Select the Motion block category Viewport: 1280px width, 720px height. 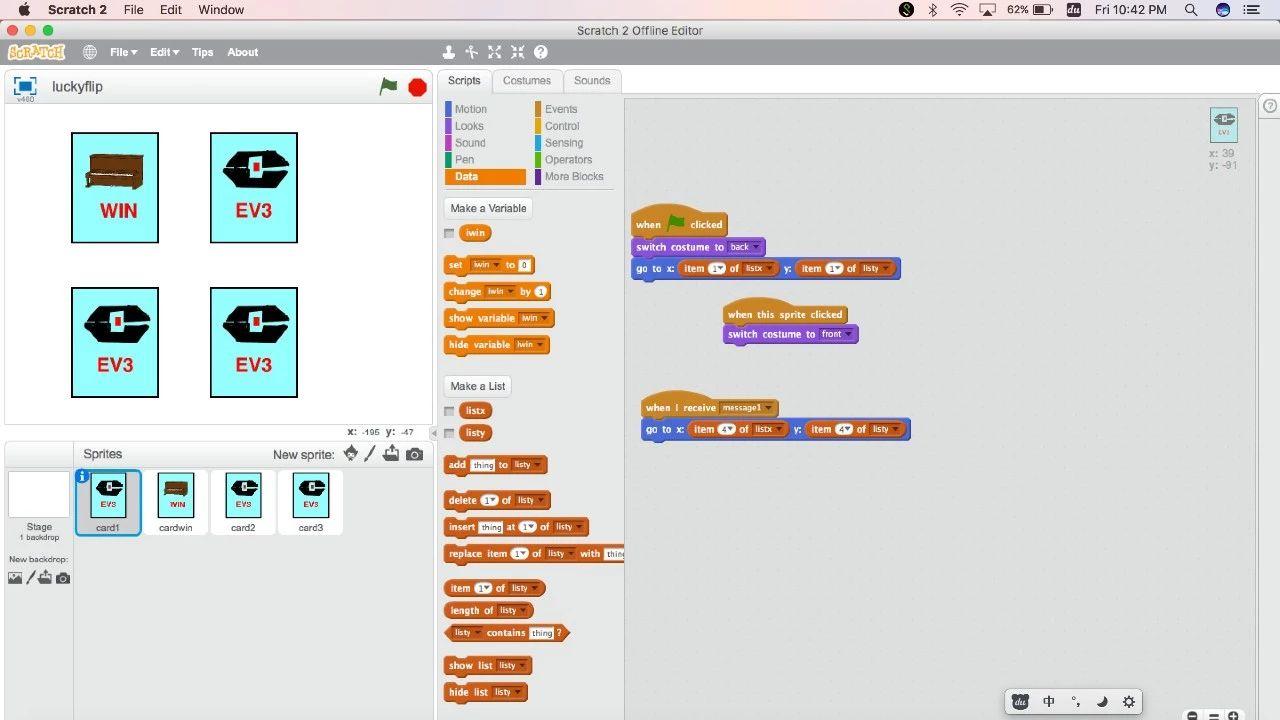point(471,109)
